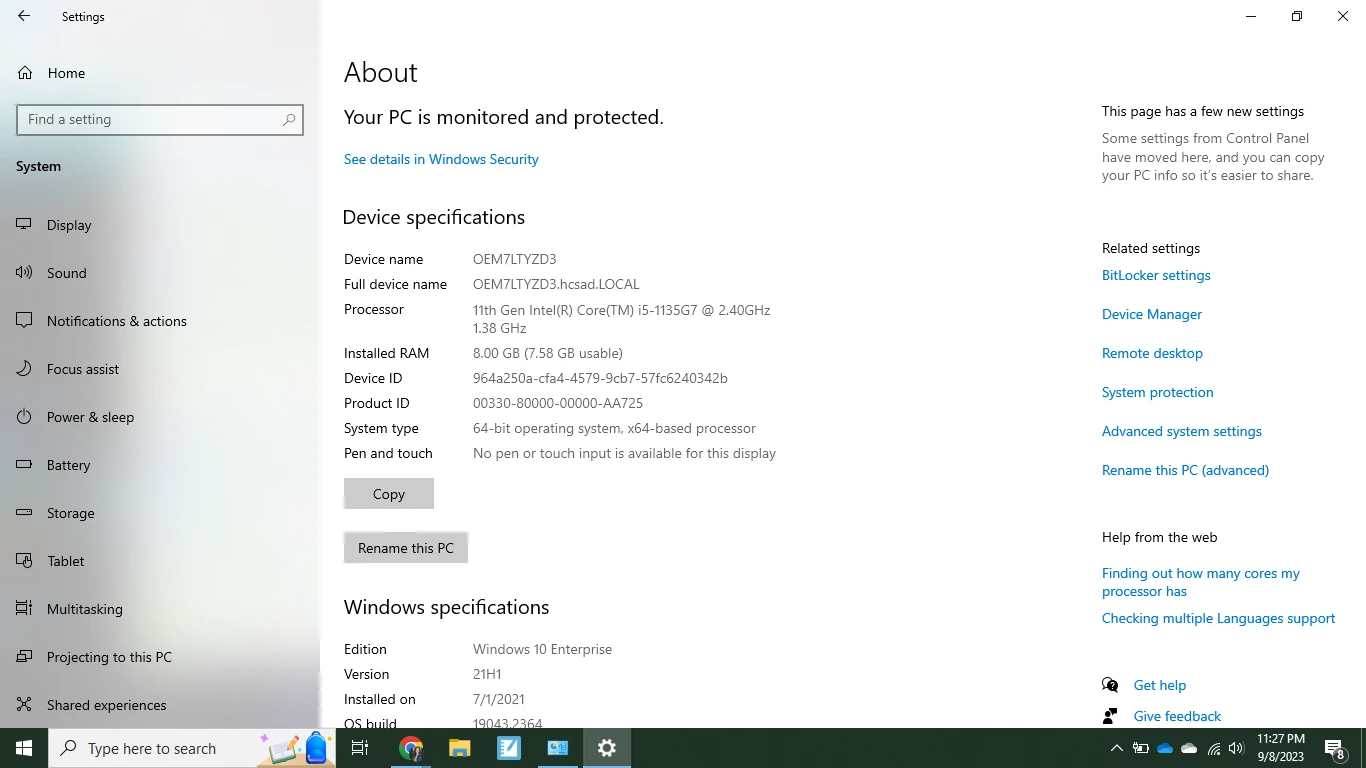
Task: Open the System protection link
Action: 1157,392
